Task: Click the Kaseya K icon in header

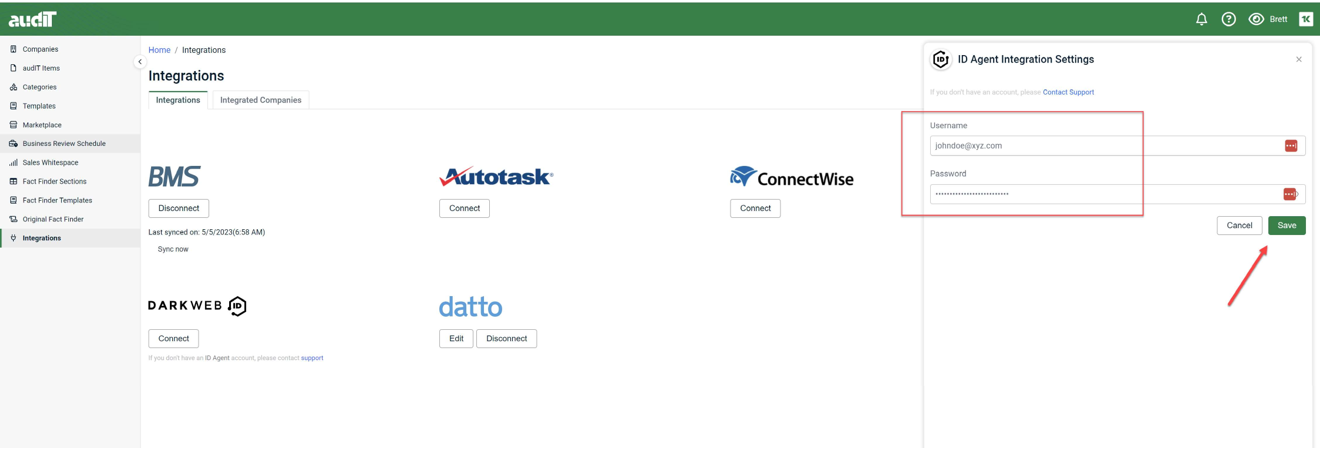Action: (x=1306, y=19)
